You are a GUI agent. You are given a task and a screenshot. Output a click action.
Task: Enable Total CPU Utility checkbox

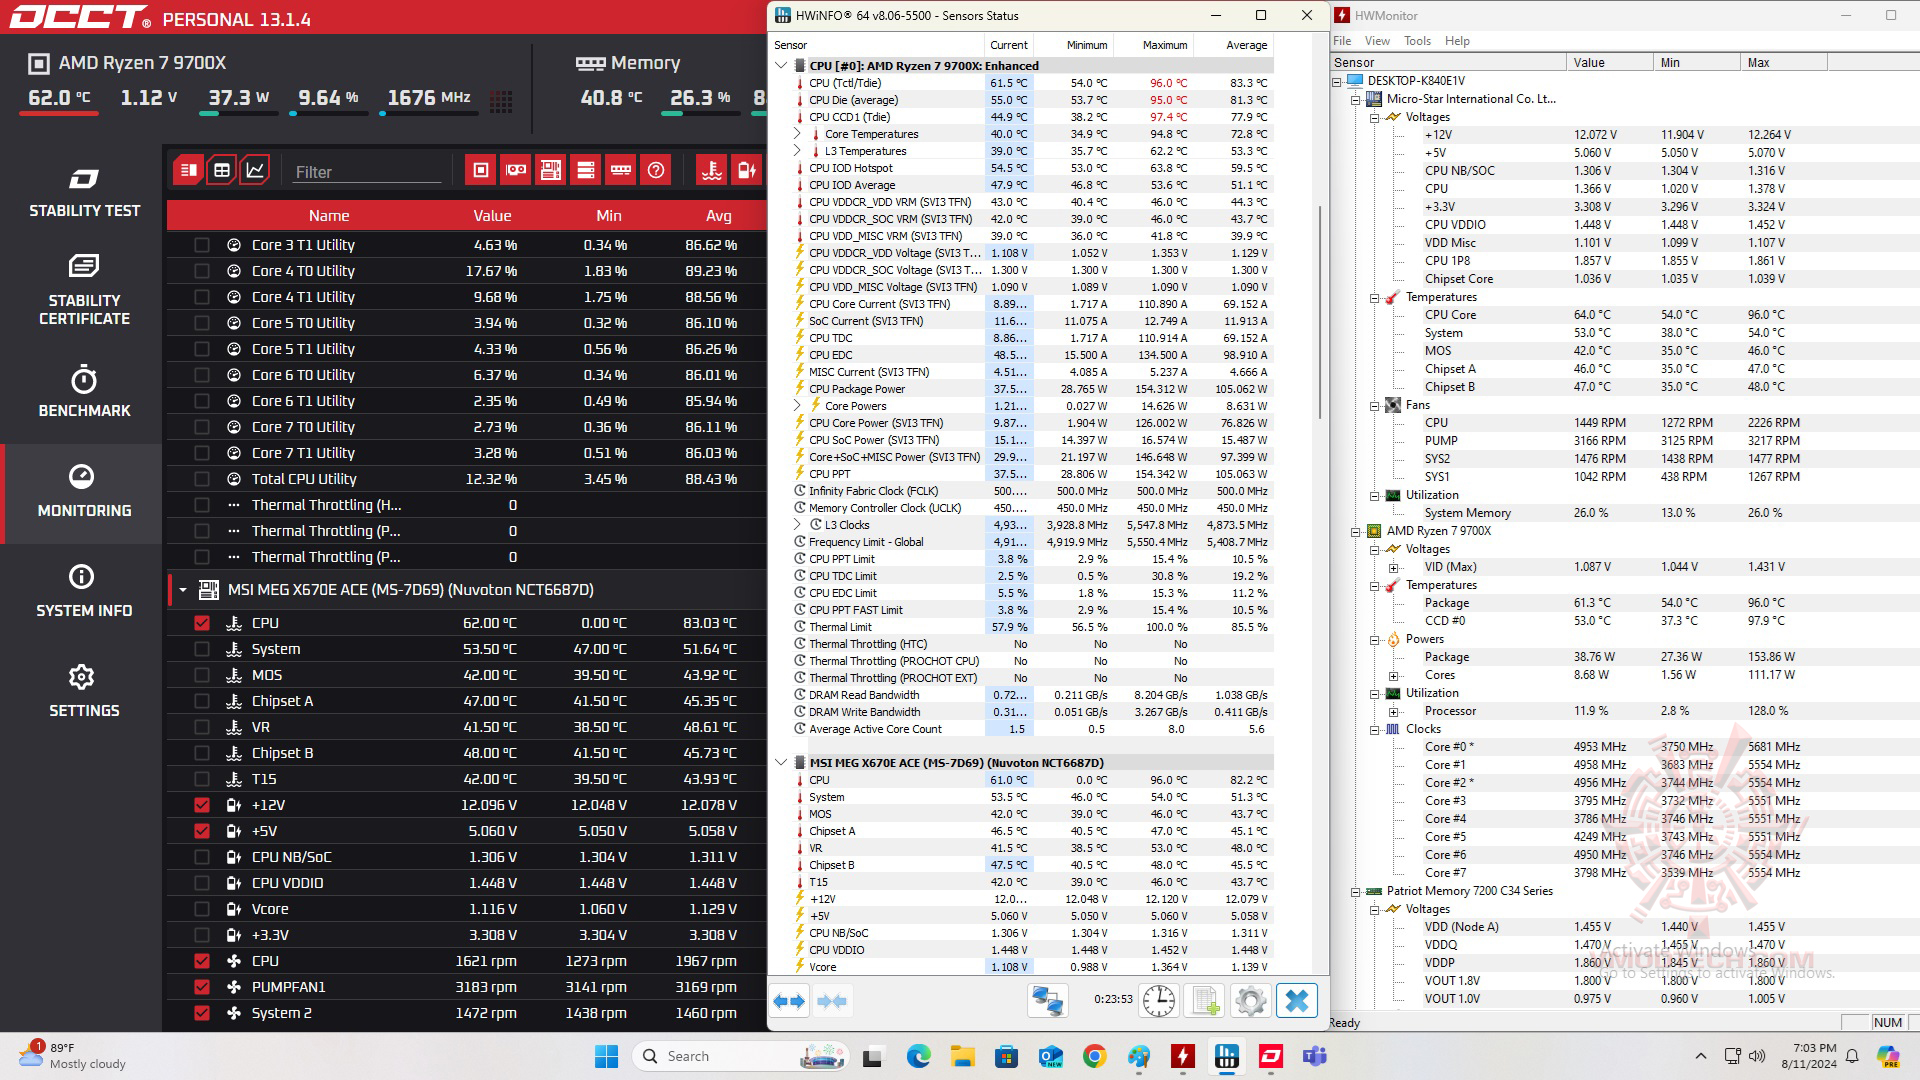202,479
